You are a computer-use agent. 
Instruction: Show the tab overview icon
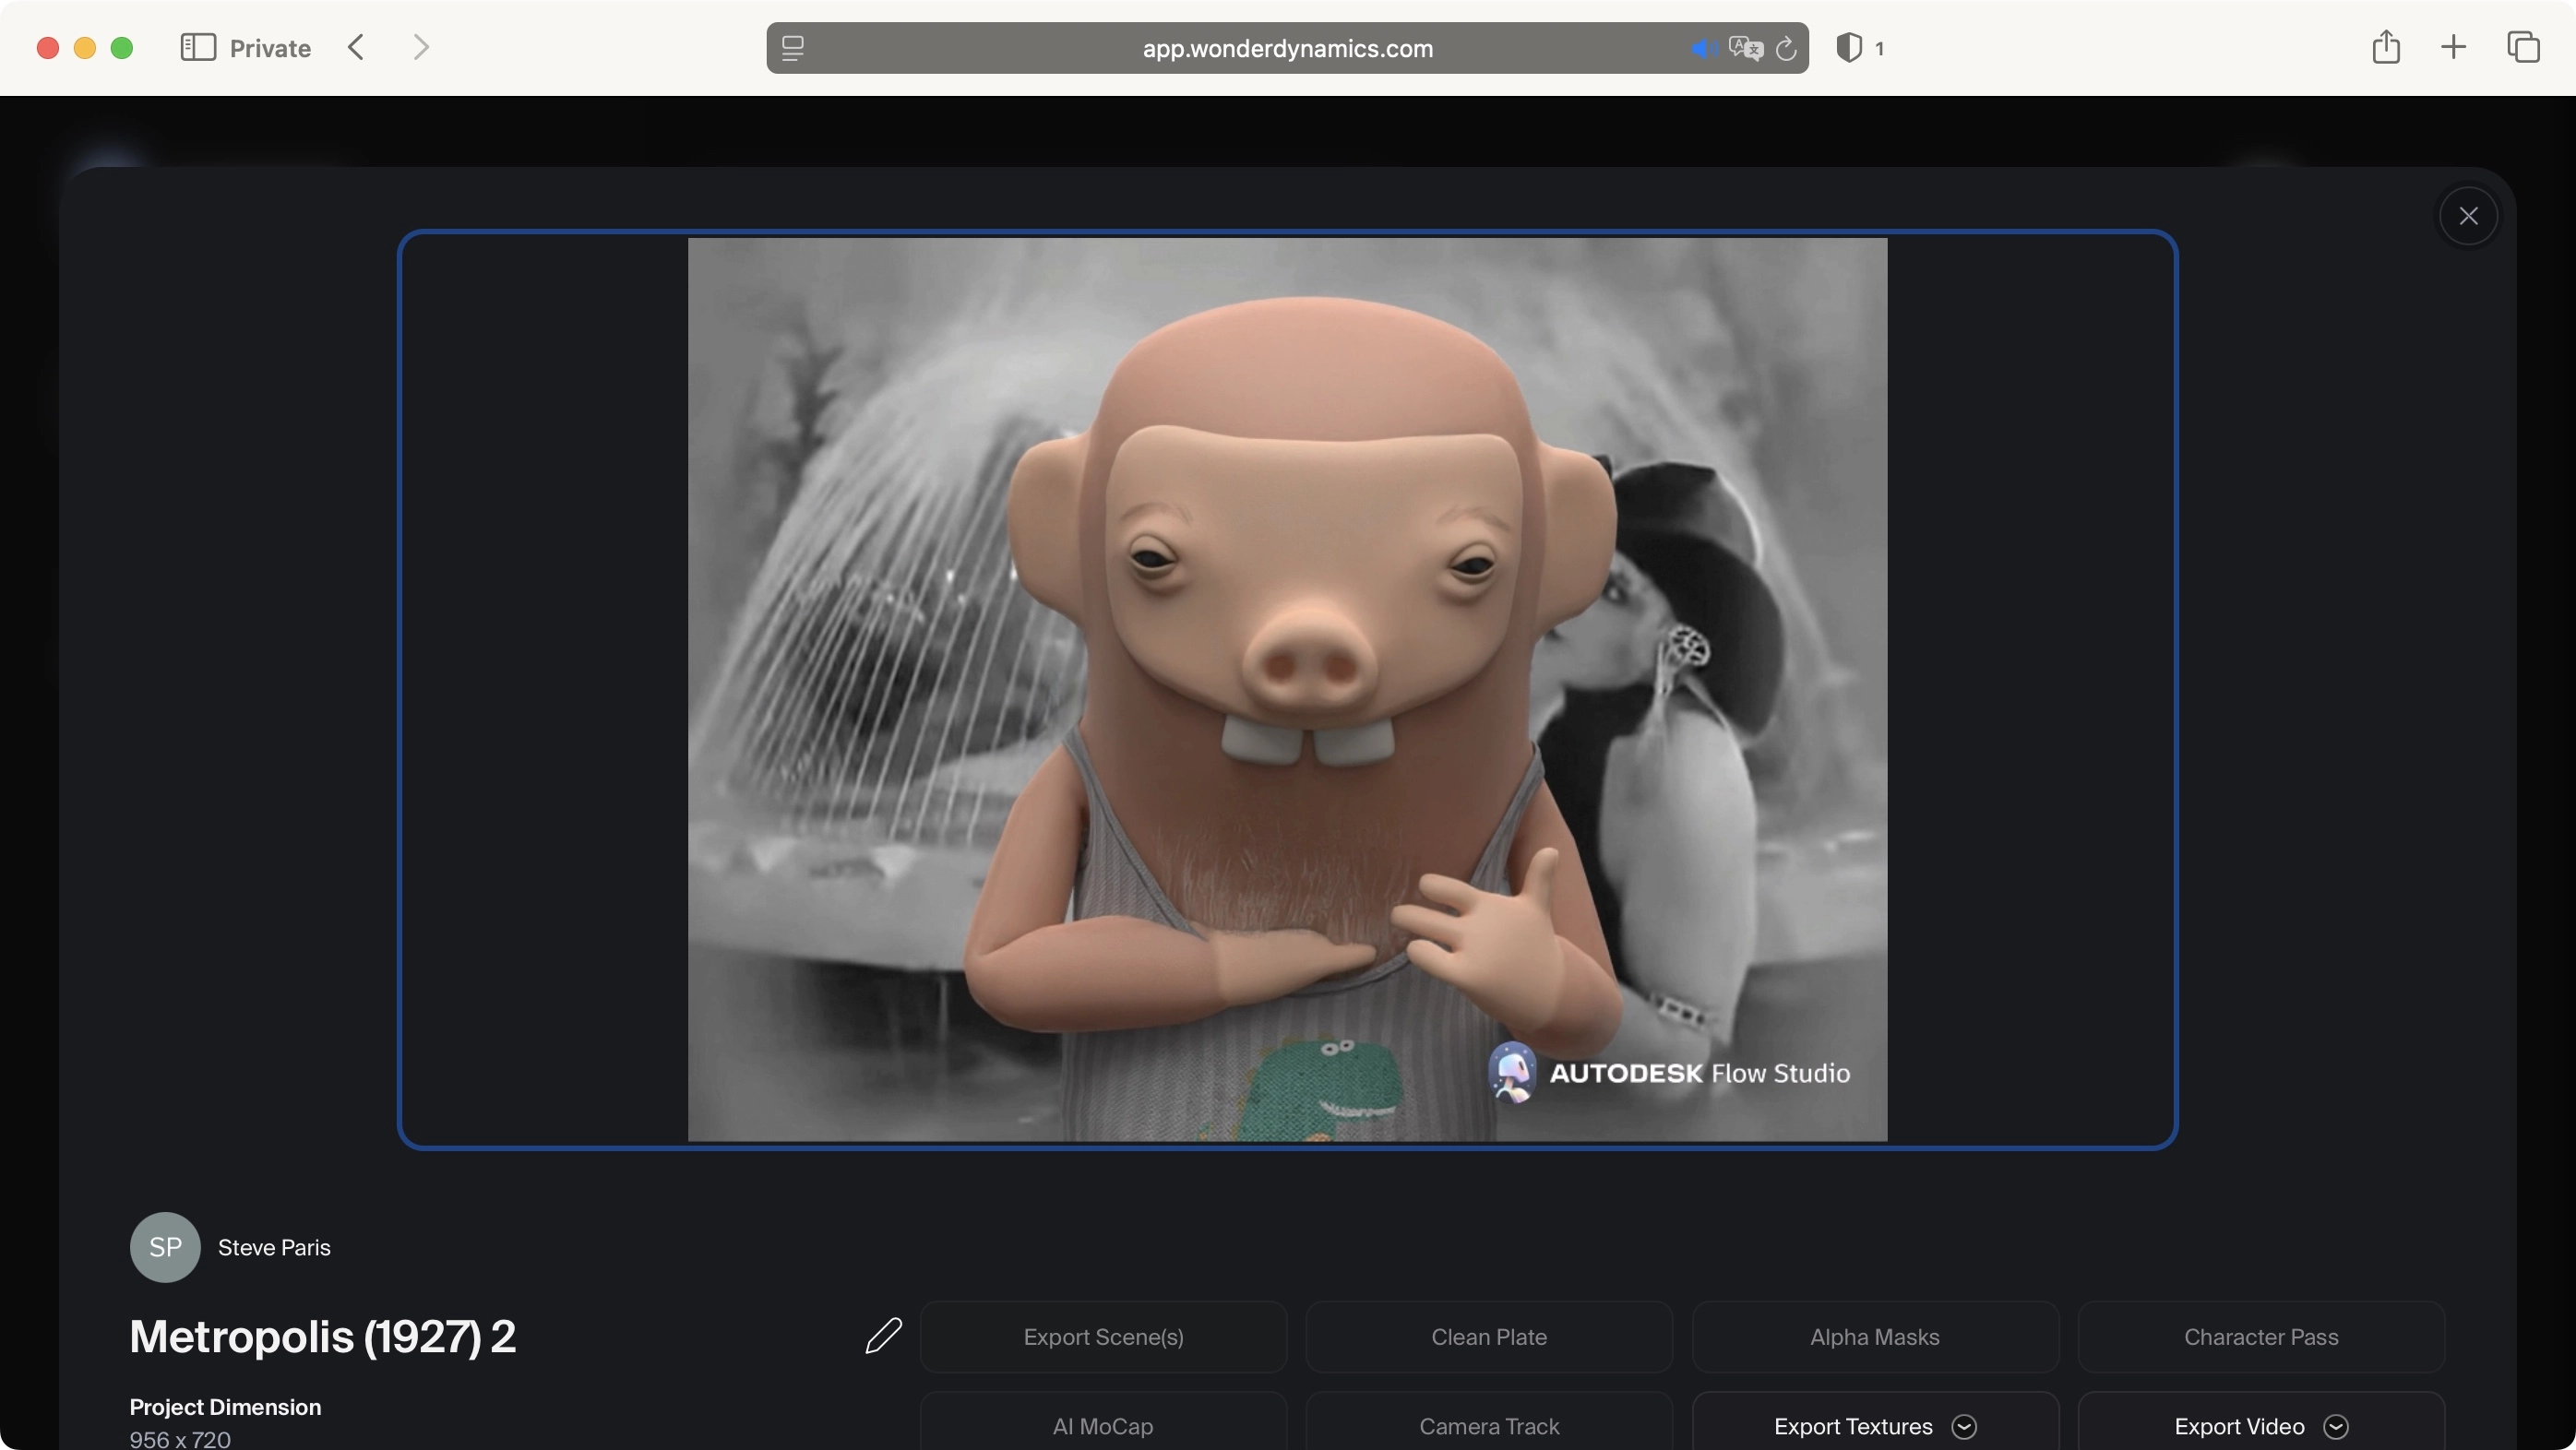[2522, 47]
